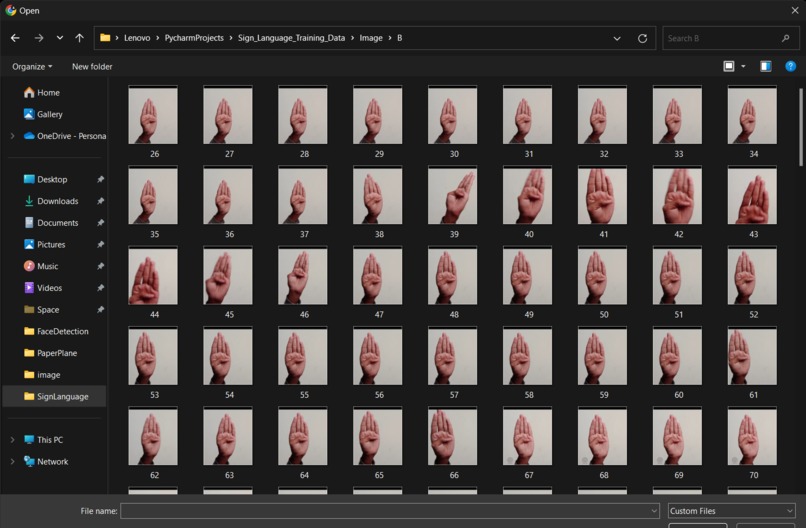Close the Open dialog
The image size is (806, 528).
[x=794, y=10]
